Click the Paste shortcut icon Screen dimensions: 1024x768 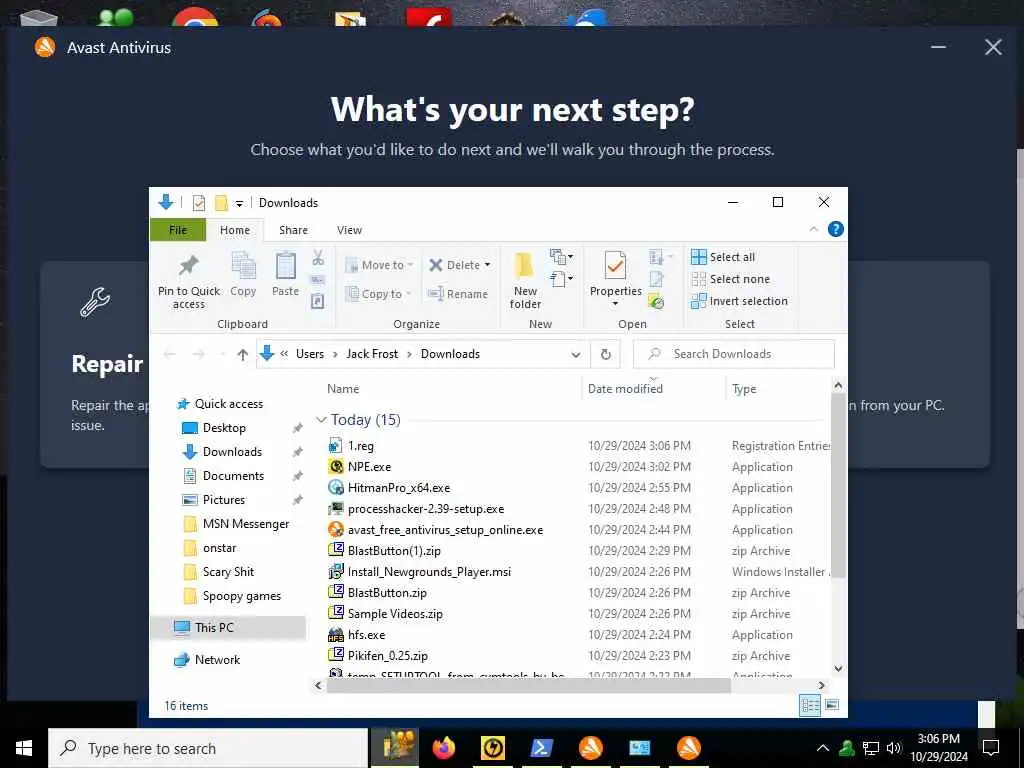pyautogui.click(x=318, y=301)
